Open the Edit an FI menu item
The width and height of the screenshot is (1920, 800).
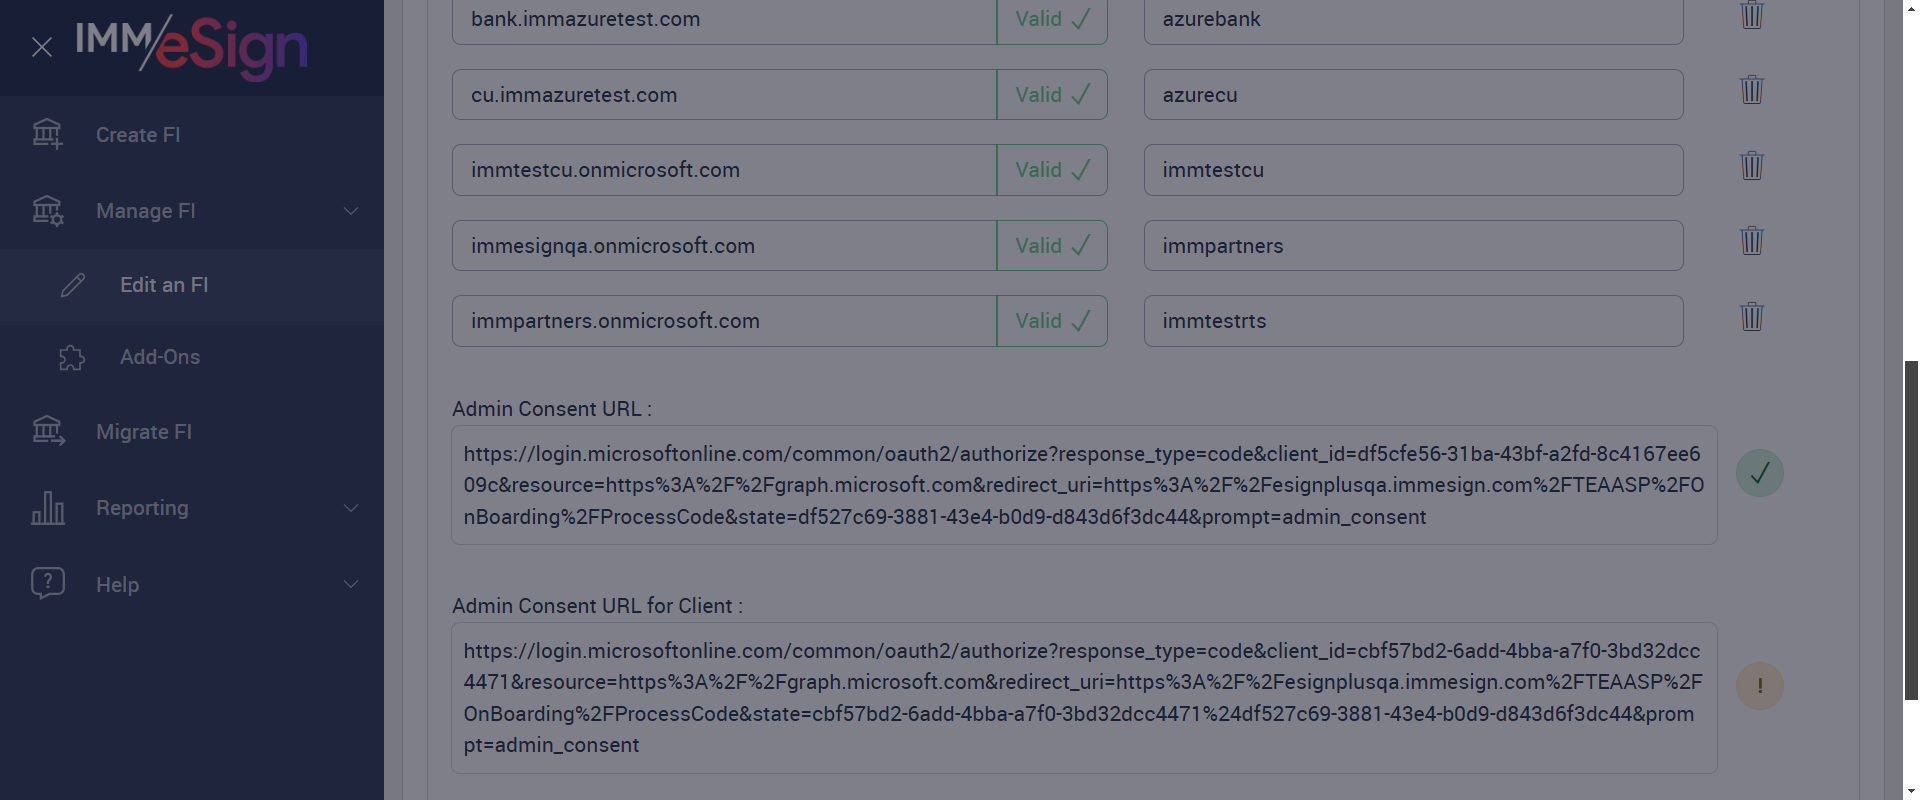pyautogui.click(x=164, y=285)
